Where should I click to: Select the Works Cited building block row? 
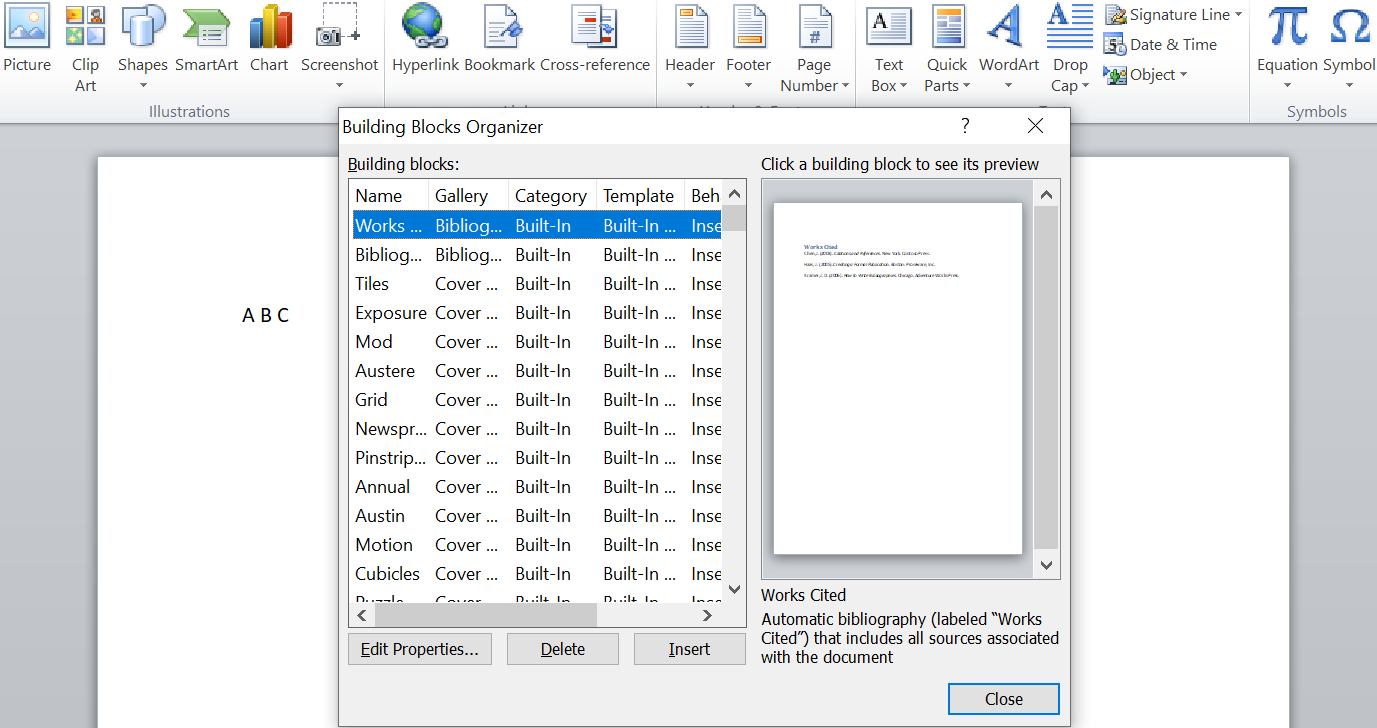point(537,226)
